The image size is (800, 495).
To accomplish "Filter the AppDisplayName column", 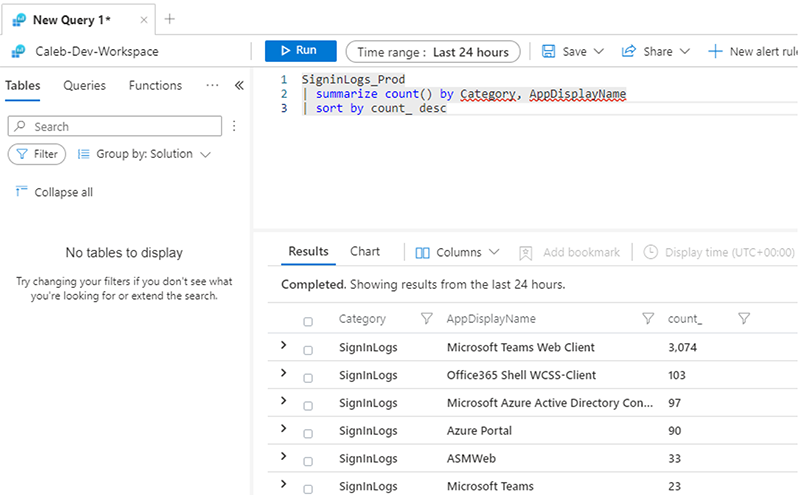I will click(648, 318).
